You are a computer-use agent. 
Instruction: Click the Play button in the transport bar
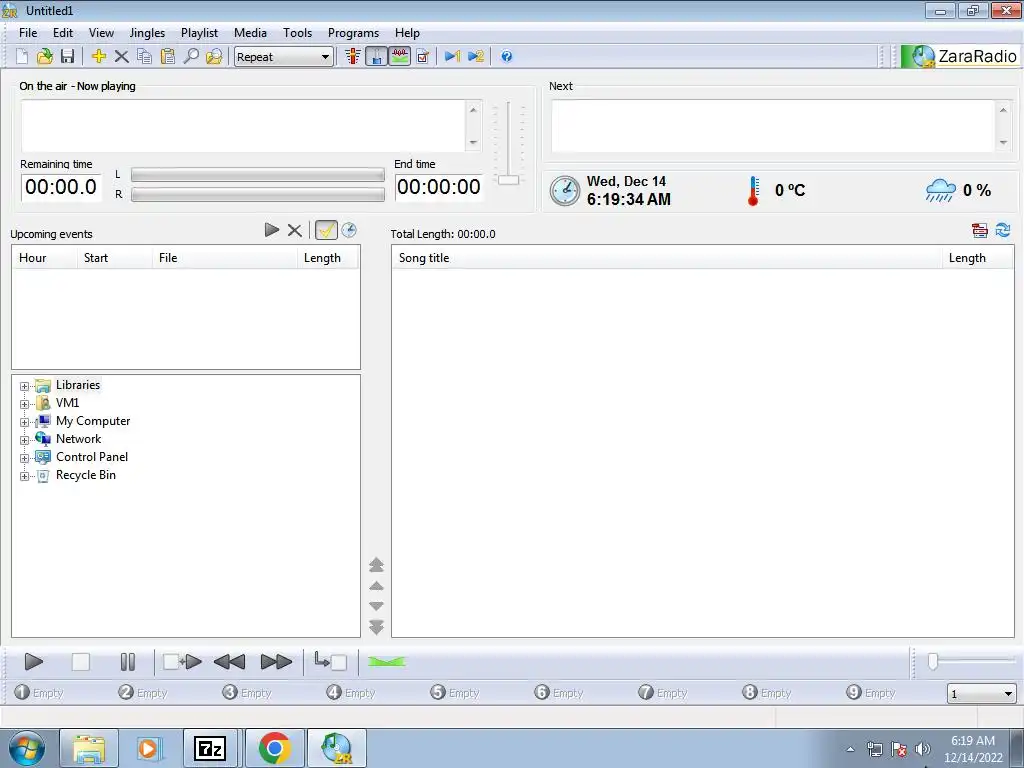pos(33,662)
